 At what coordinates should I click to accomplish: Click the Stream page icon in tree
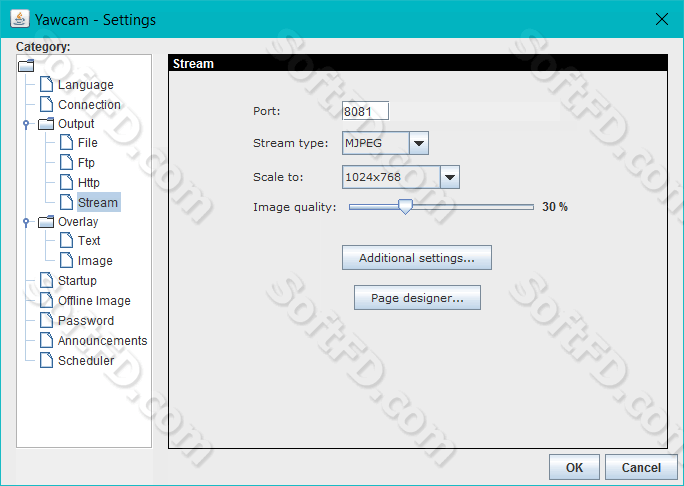coord(66,202)
